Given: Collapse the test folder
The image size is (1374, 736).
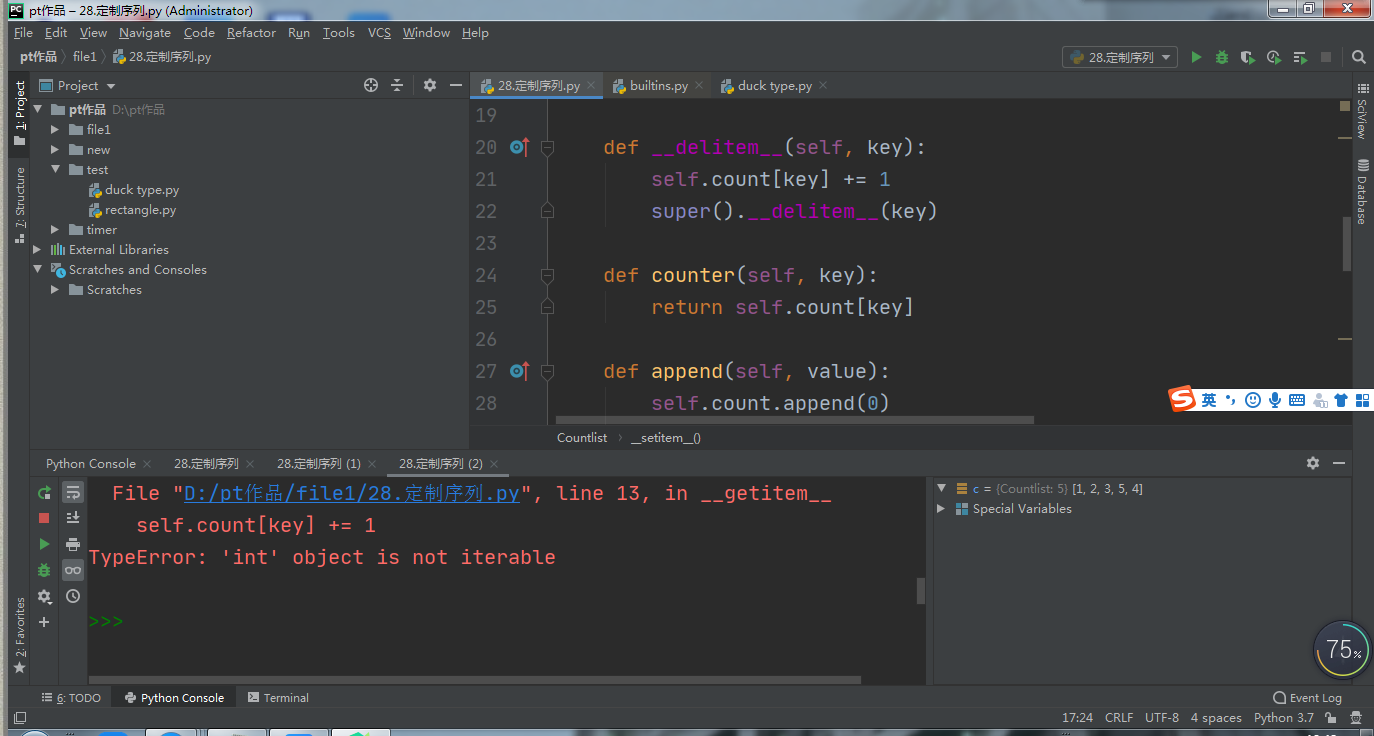Looking at the screenshot, I should (x=56, y=170).
